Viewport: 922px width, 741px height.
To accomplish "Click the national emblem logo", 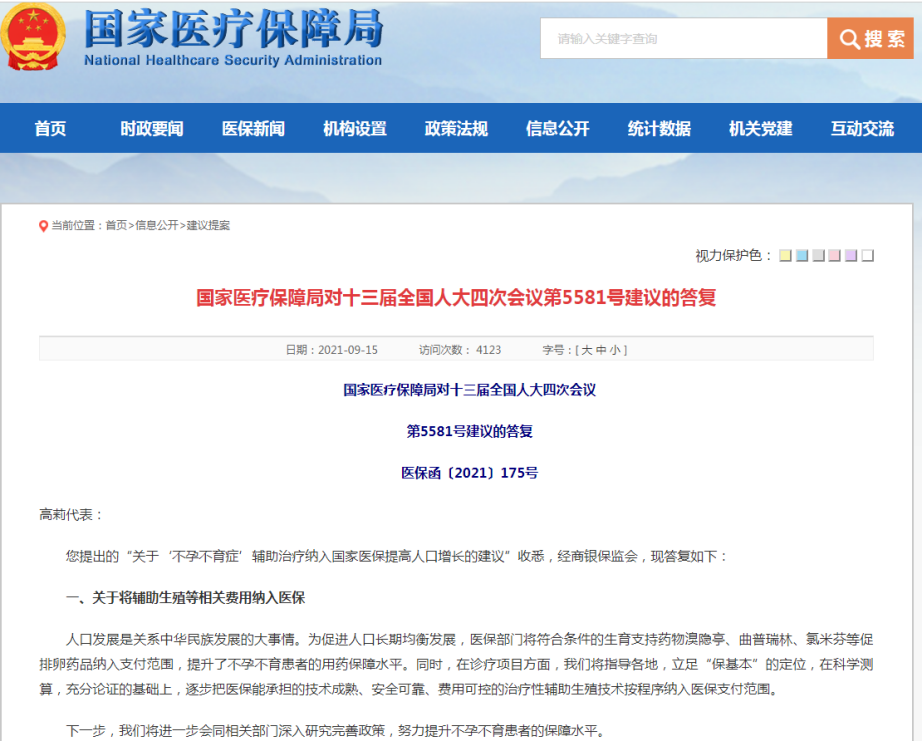I will pos(32,37).
